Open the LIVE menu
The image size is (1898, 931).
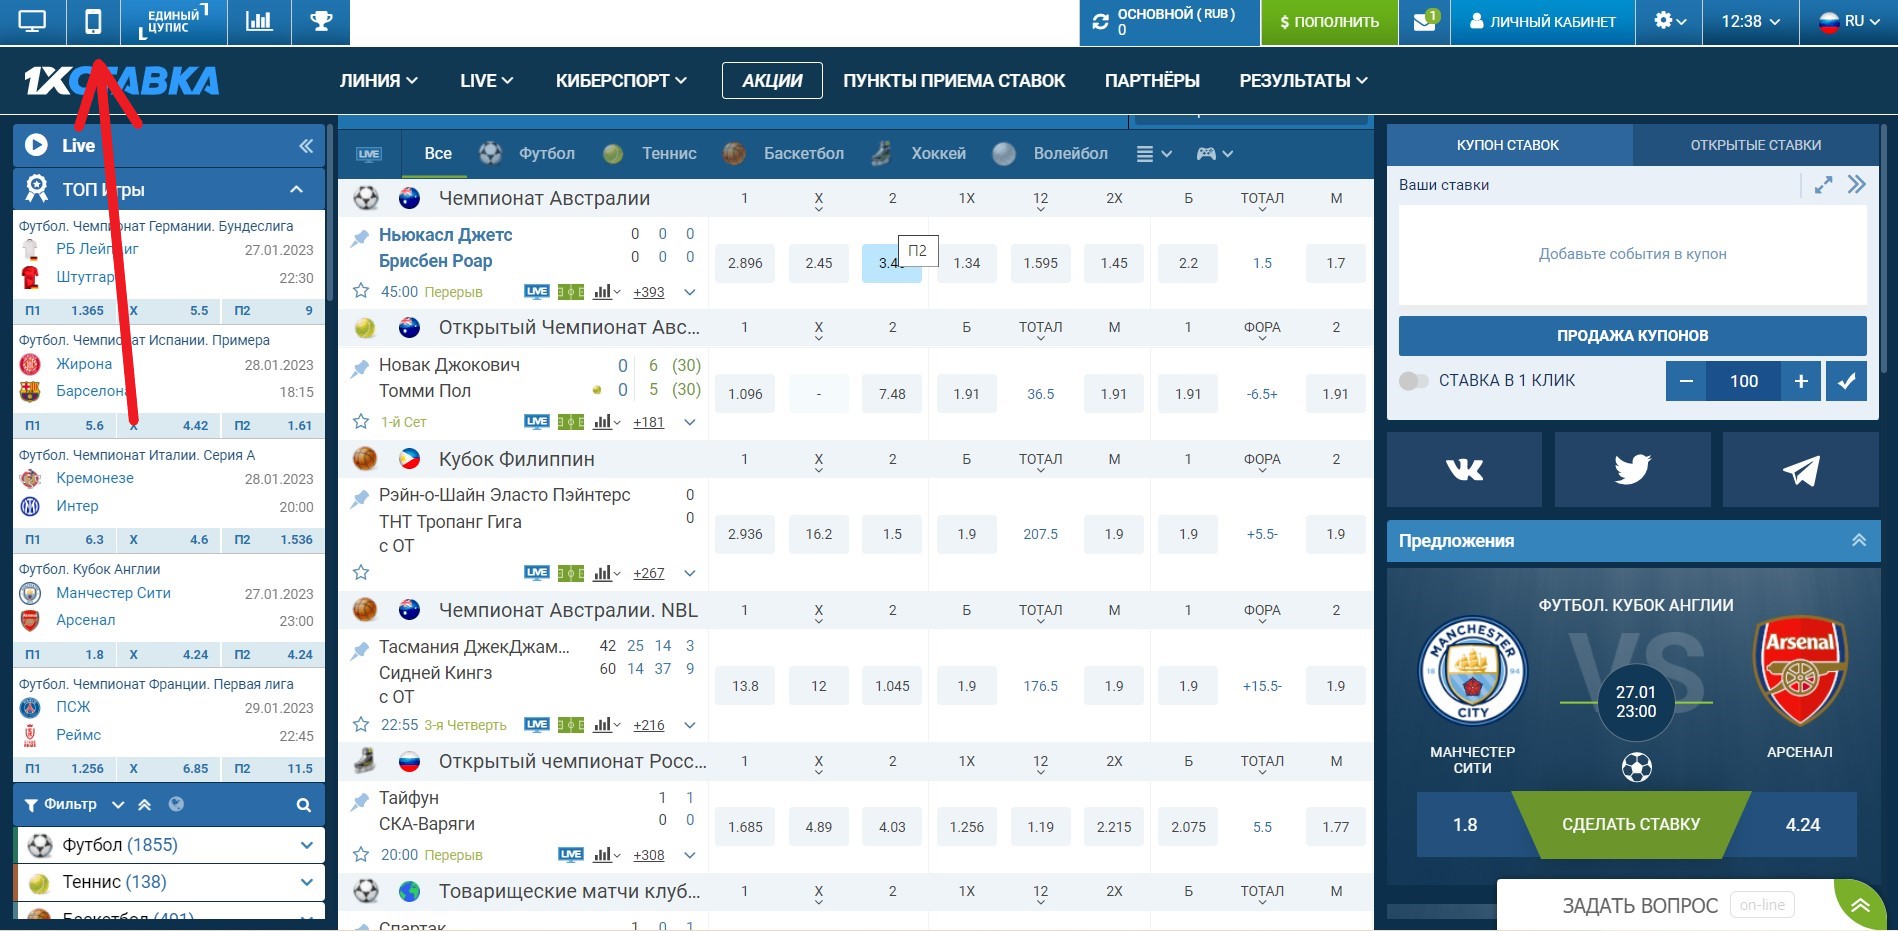486,81
